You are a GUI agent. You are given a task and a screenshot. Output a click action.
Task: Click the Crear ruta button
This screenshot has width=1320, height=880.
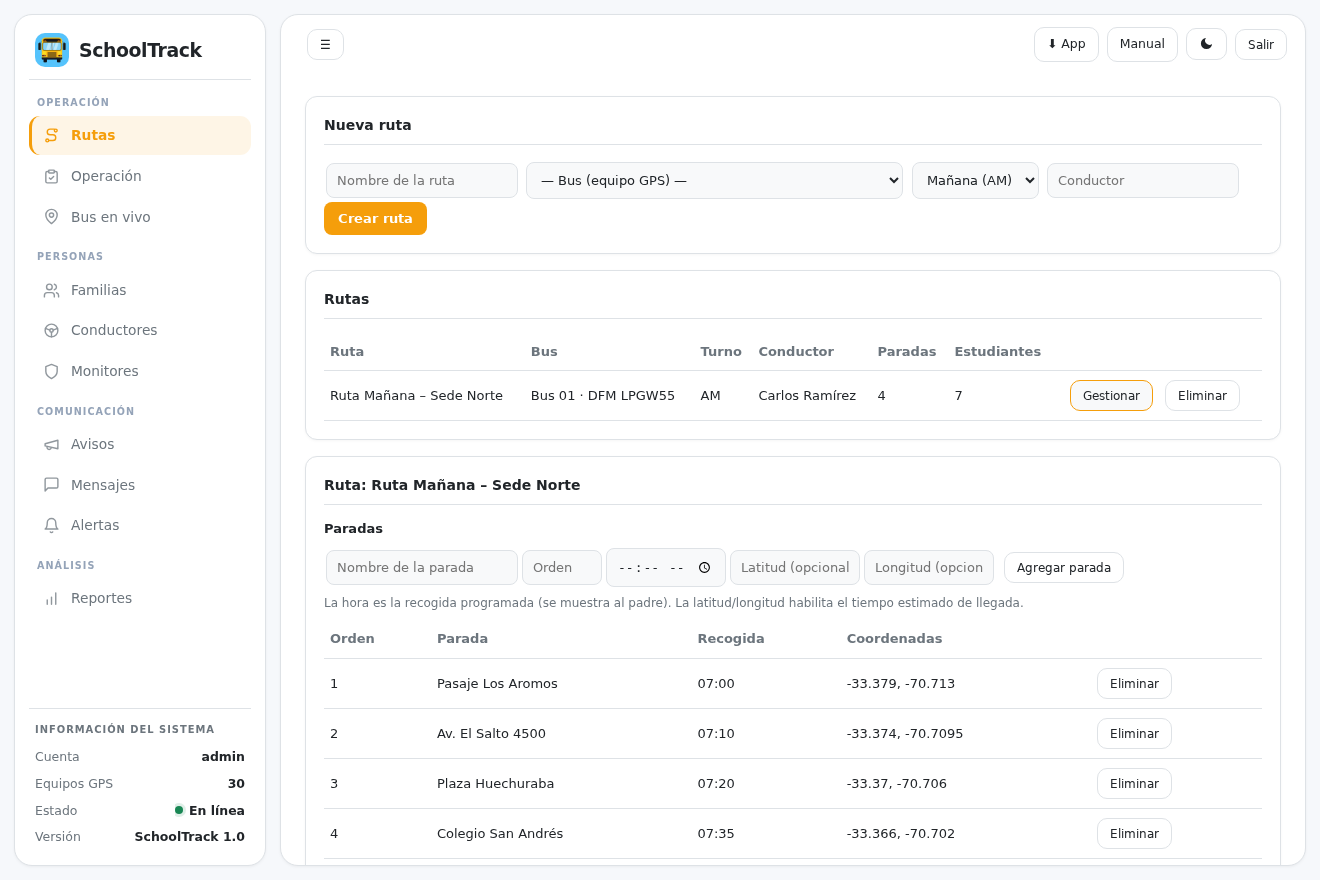(375, 219)
